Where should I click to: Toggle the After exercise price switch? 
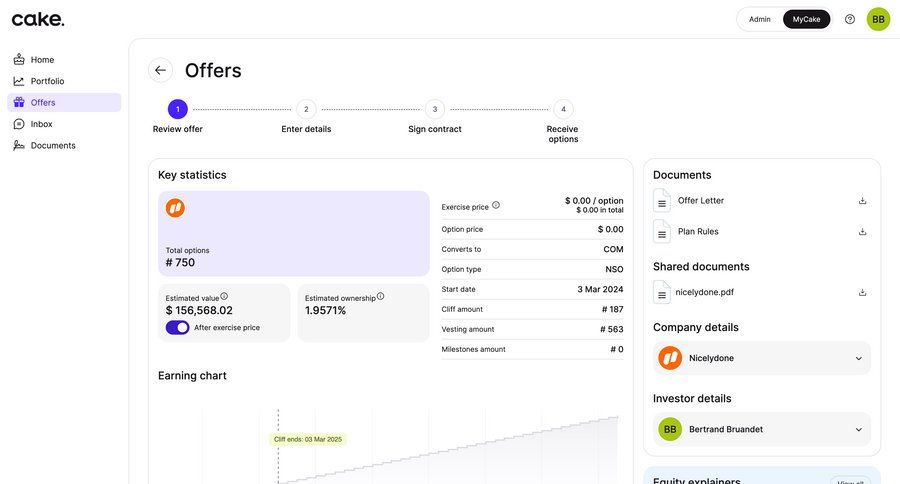(177, 327)
